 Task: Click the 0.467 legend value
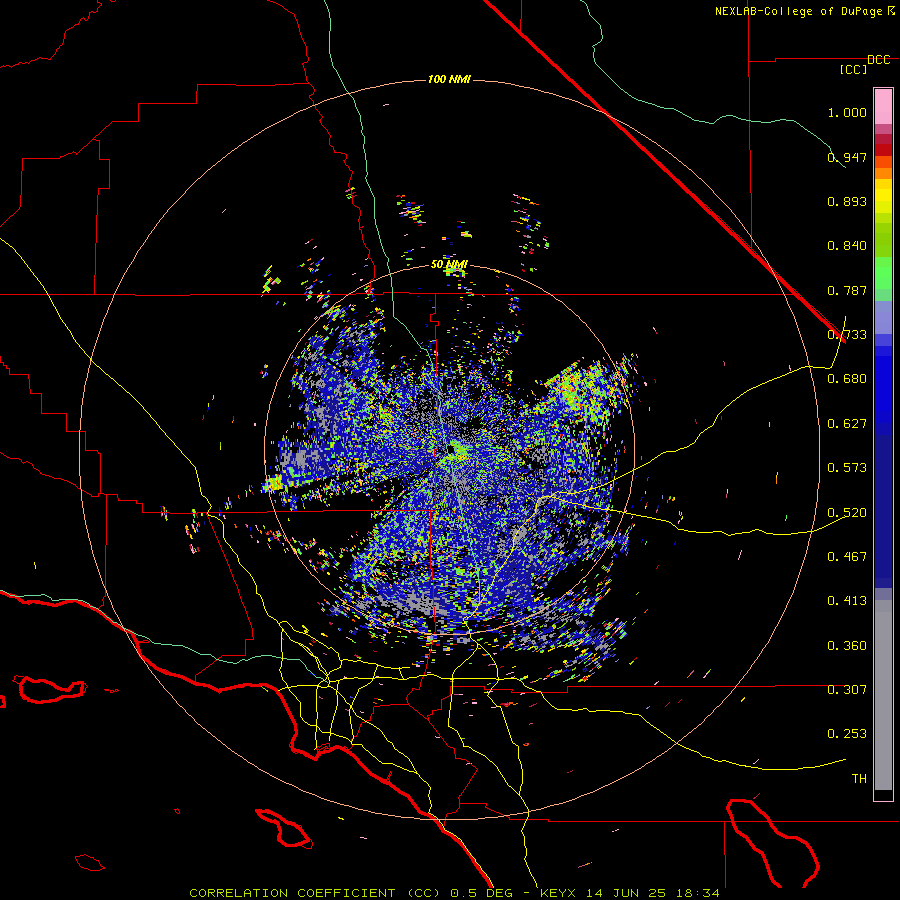pos(847,557)
